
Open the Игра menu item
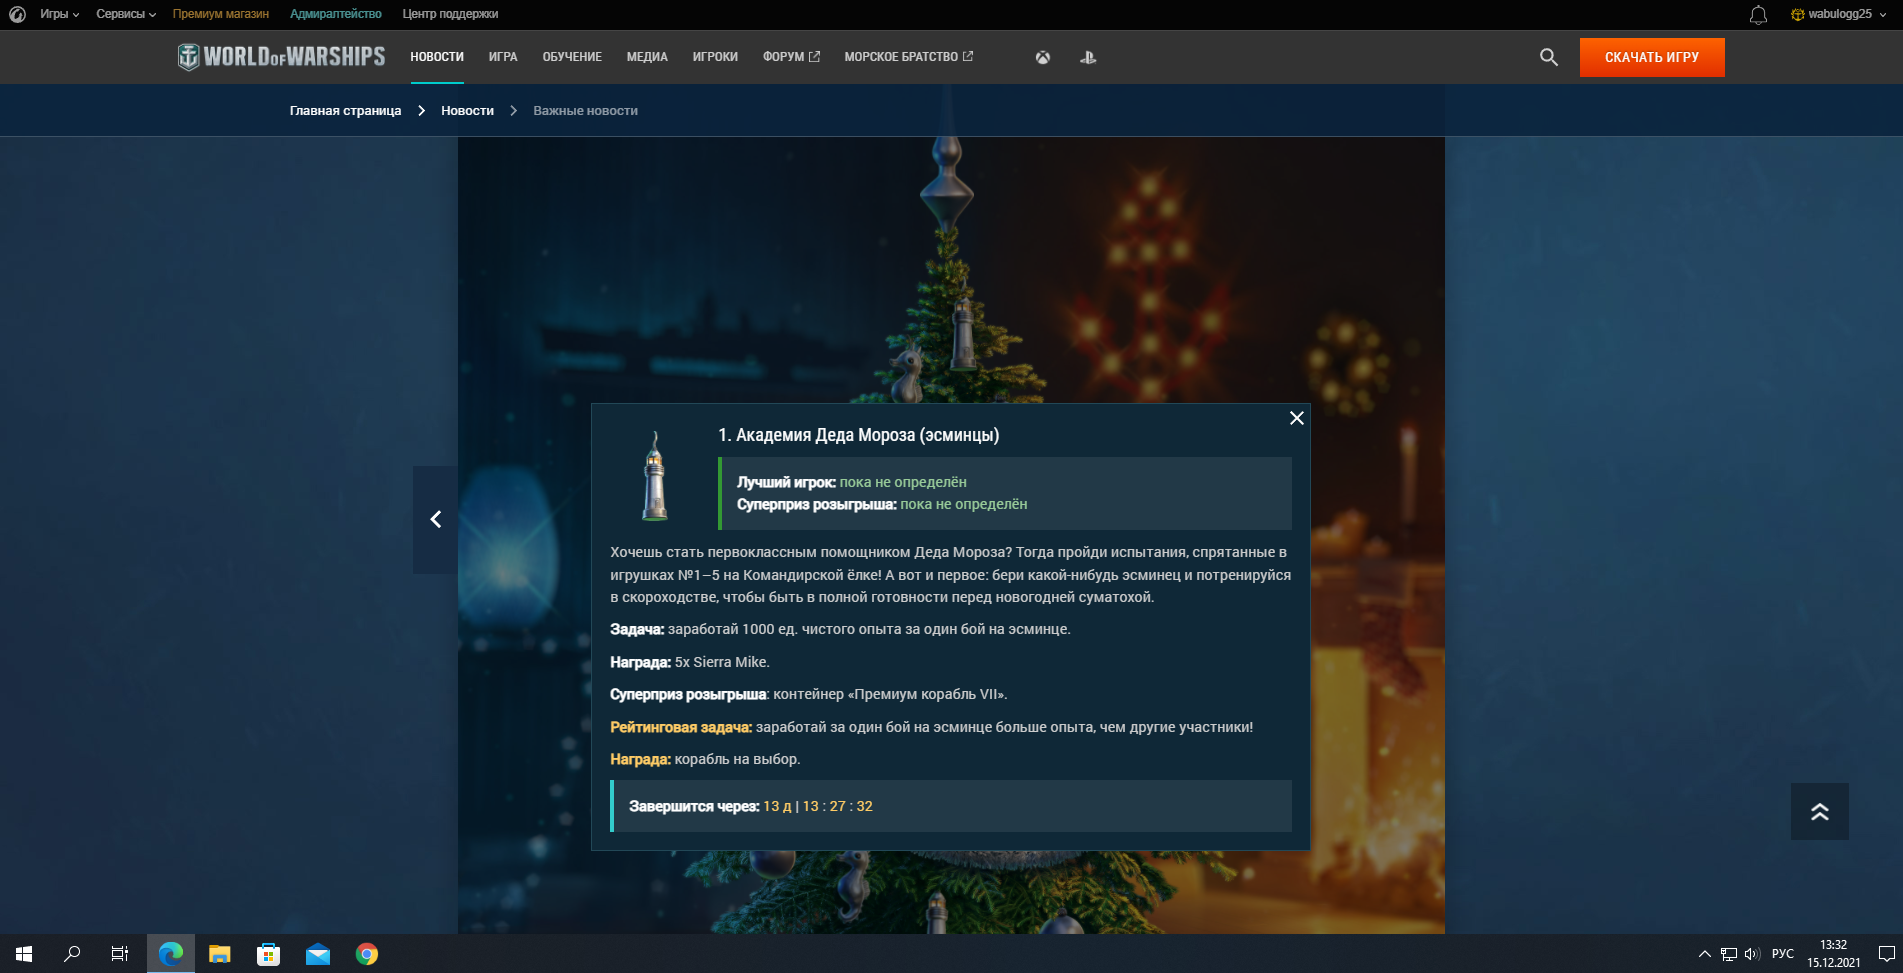pyautogui.click(x=503, y=57)
